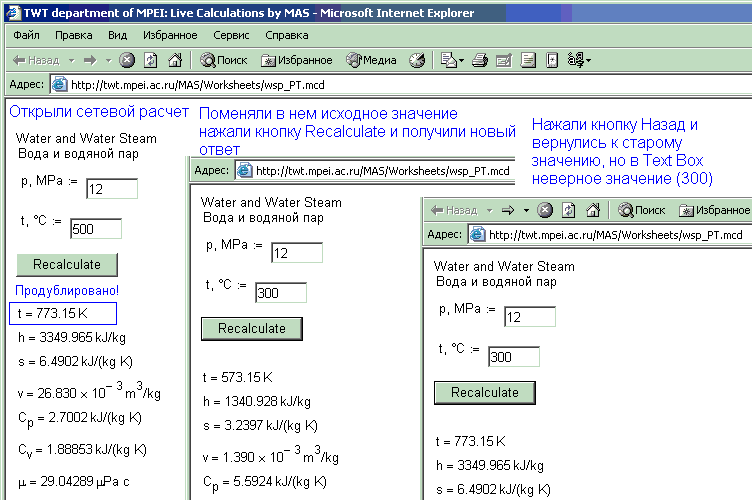Screen dimensions: 752x500
Task: Click the middle inset address bar URL
Action: [x=382, y=171]
